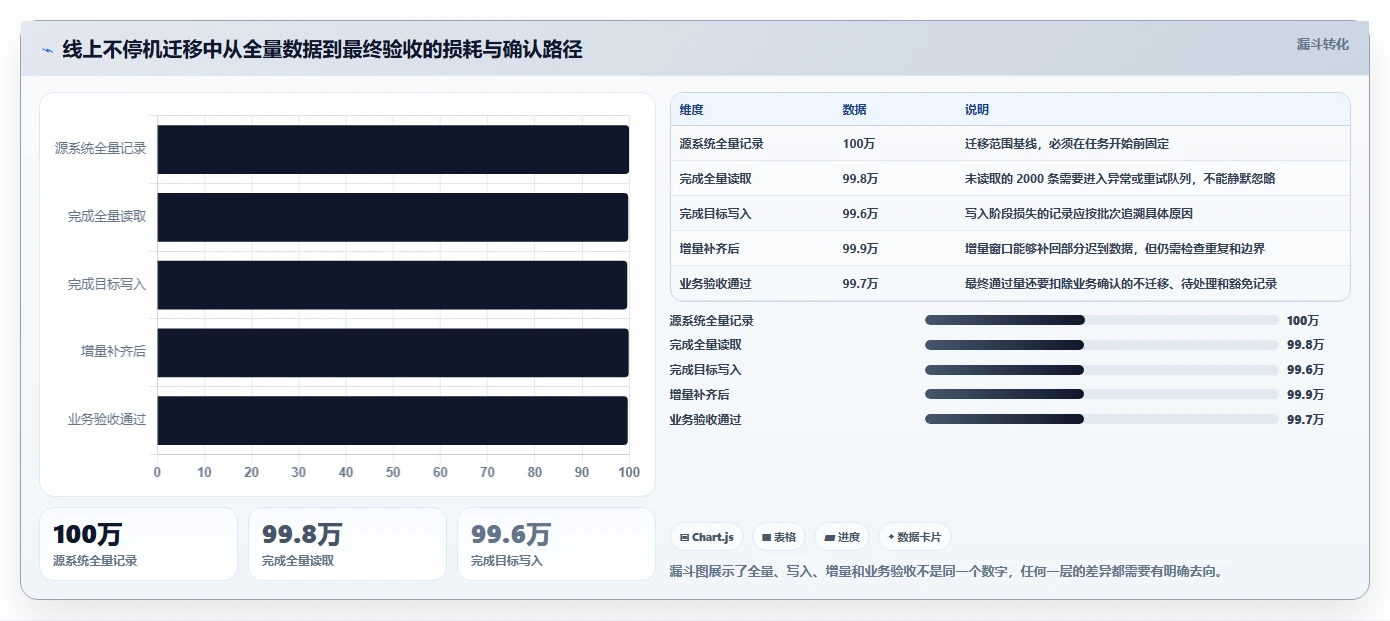The height and width of the screenshot is (621, 1390).
Task: Click the 100万 value in the table
Action: (x=858, y=144)
